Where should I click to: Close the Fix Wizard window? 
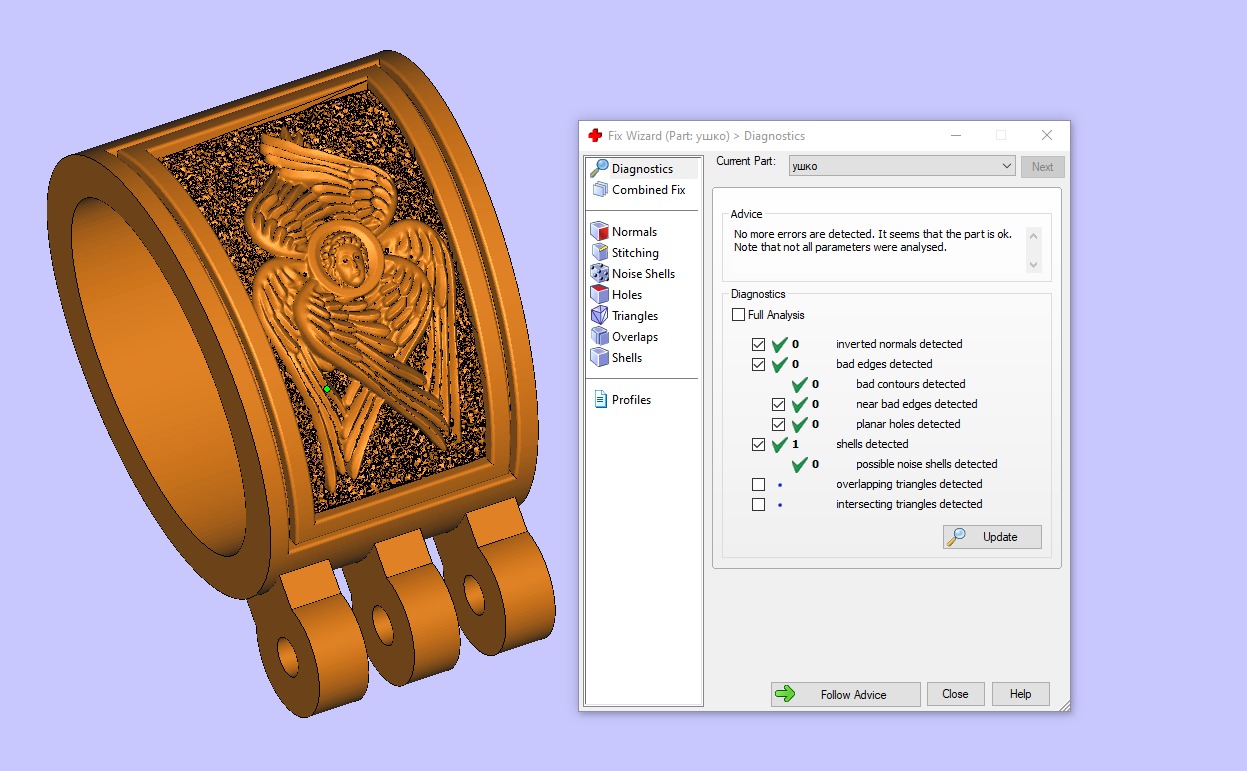[1046, 135]
